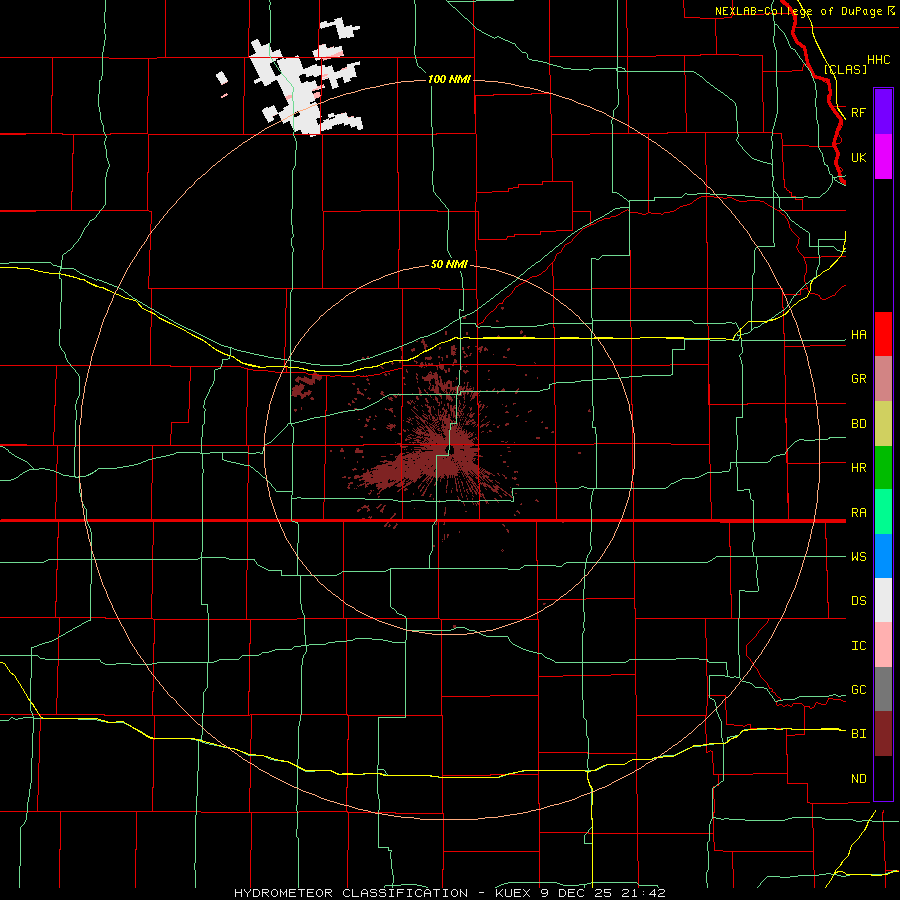This screenshot has width=900, height=900.
Task: Select the "IC" legend label
Action: [x=858, y=646]
